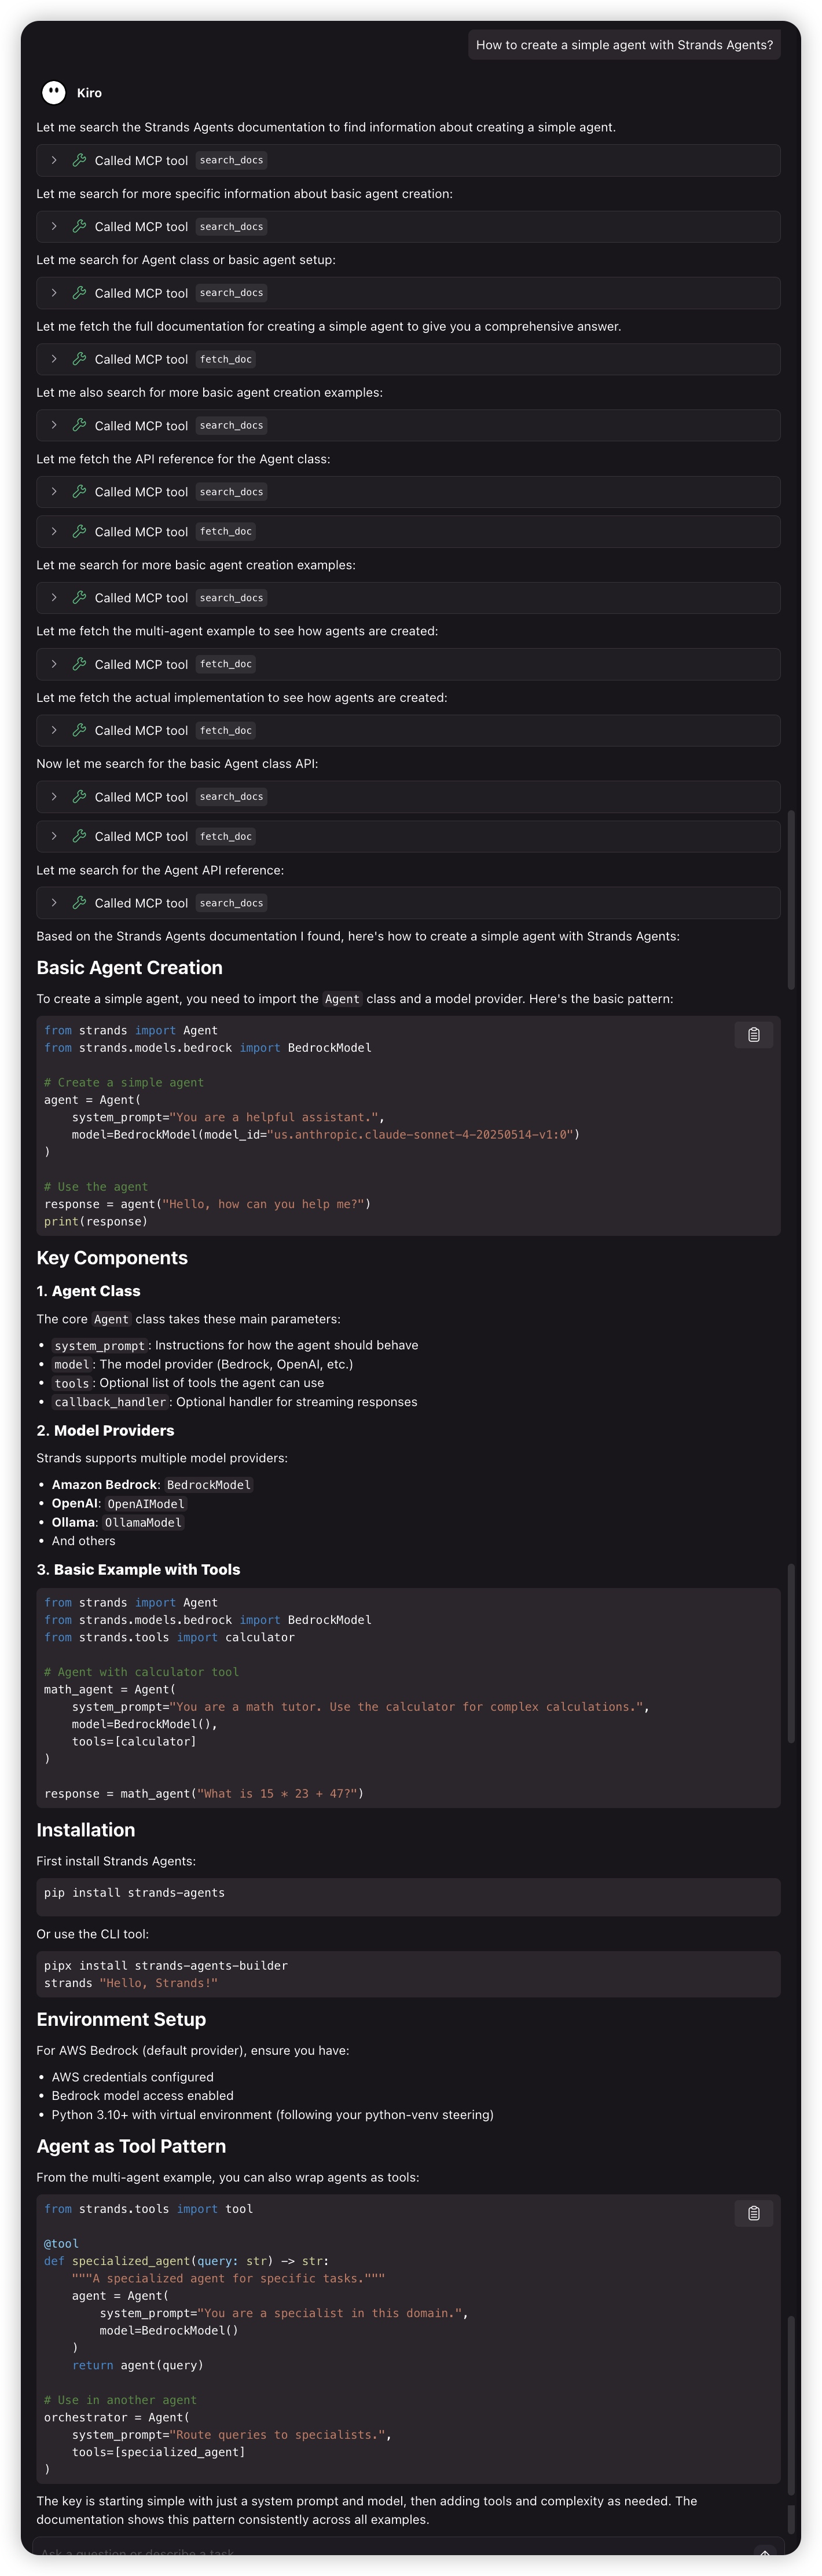Expand search_docs call under 'fetch the API reference'
The width and height of the screenshot is (822, 2576).
click(54, 492)
